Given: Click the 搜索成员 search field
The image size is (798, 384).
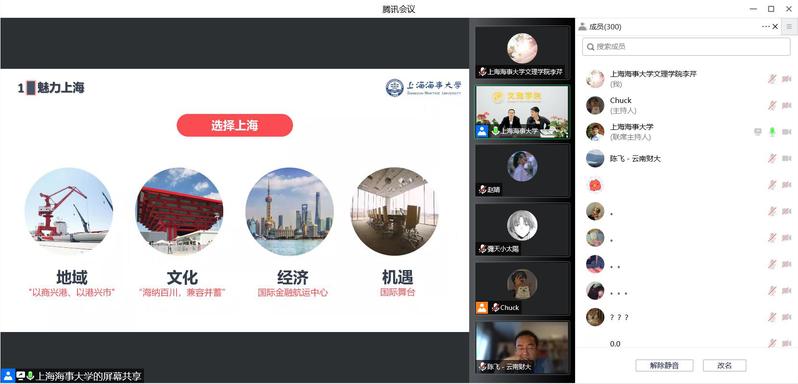Looking at the screenshot, I should pyautogui.click(x=686, y=47).
